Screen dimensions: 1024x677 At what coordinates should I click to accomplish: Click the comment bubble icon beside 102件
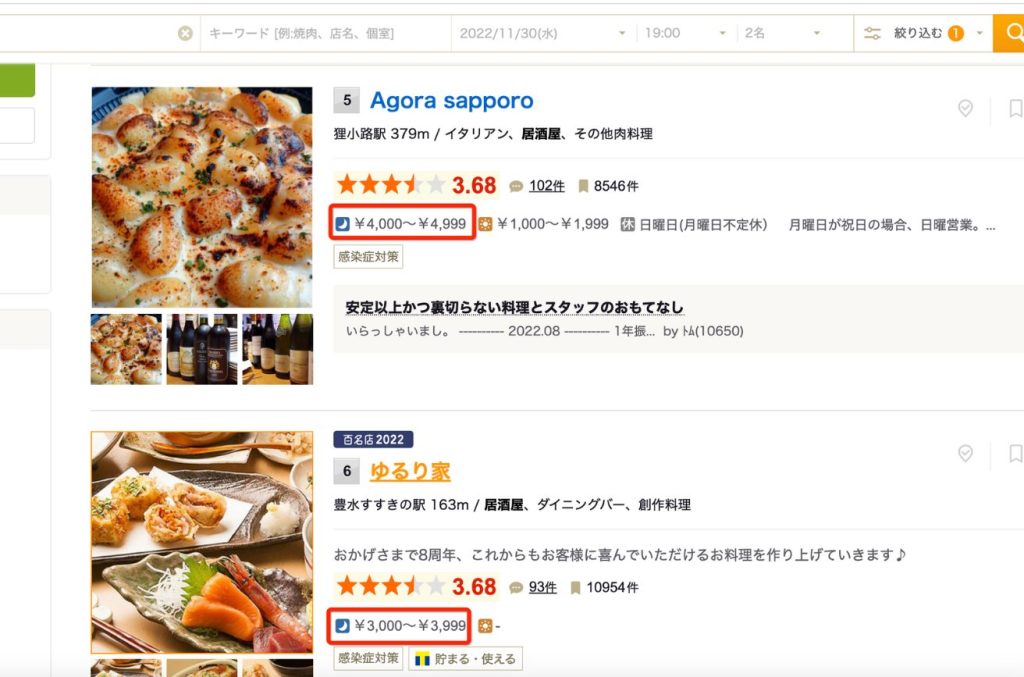click(x=516, y=187)
